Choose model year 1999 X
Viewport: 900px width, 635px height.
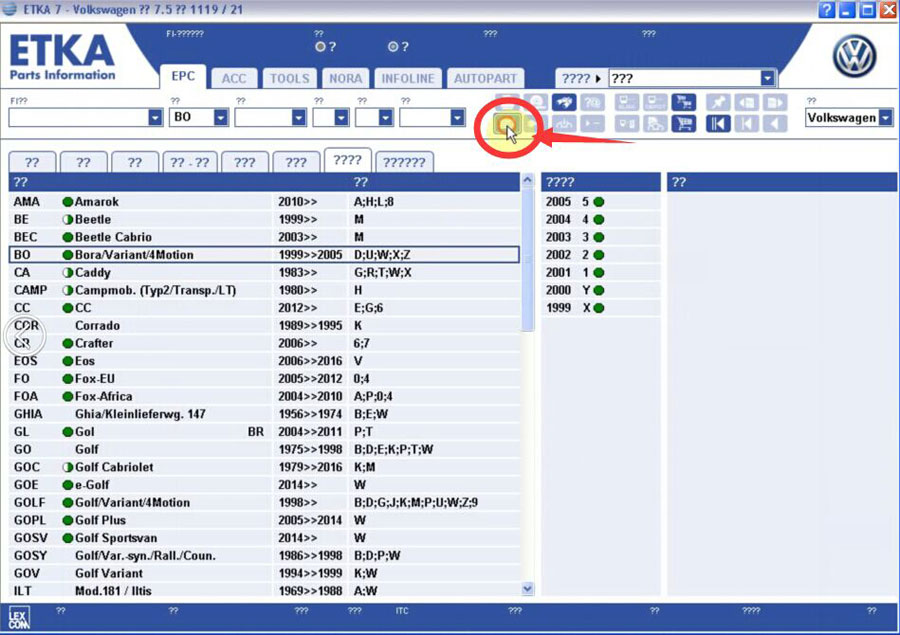click(600, 308)
